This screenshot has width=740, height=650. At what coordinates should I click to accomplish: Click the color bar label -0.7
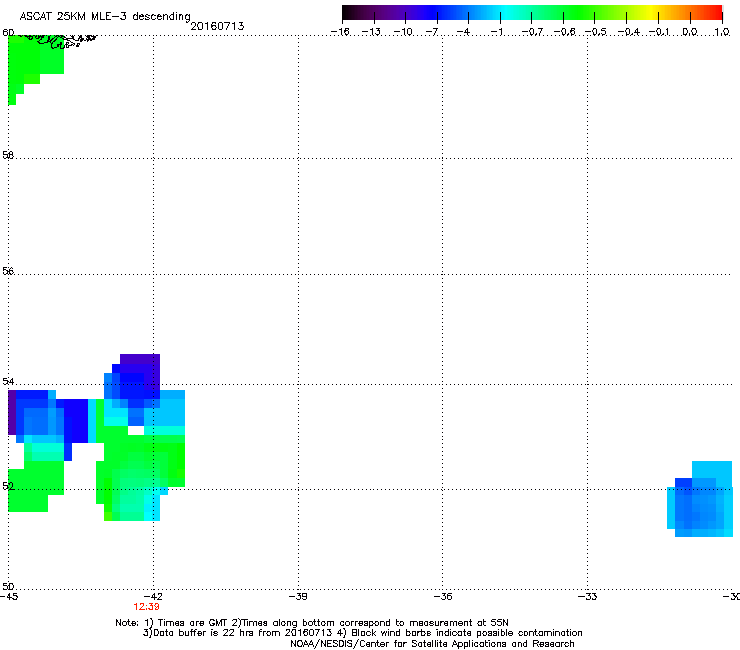tap(532, 32)
